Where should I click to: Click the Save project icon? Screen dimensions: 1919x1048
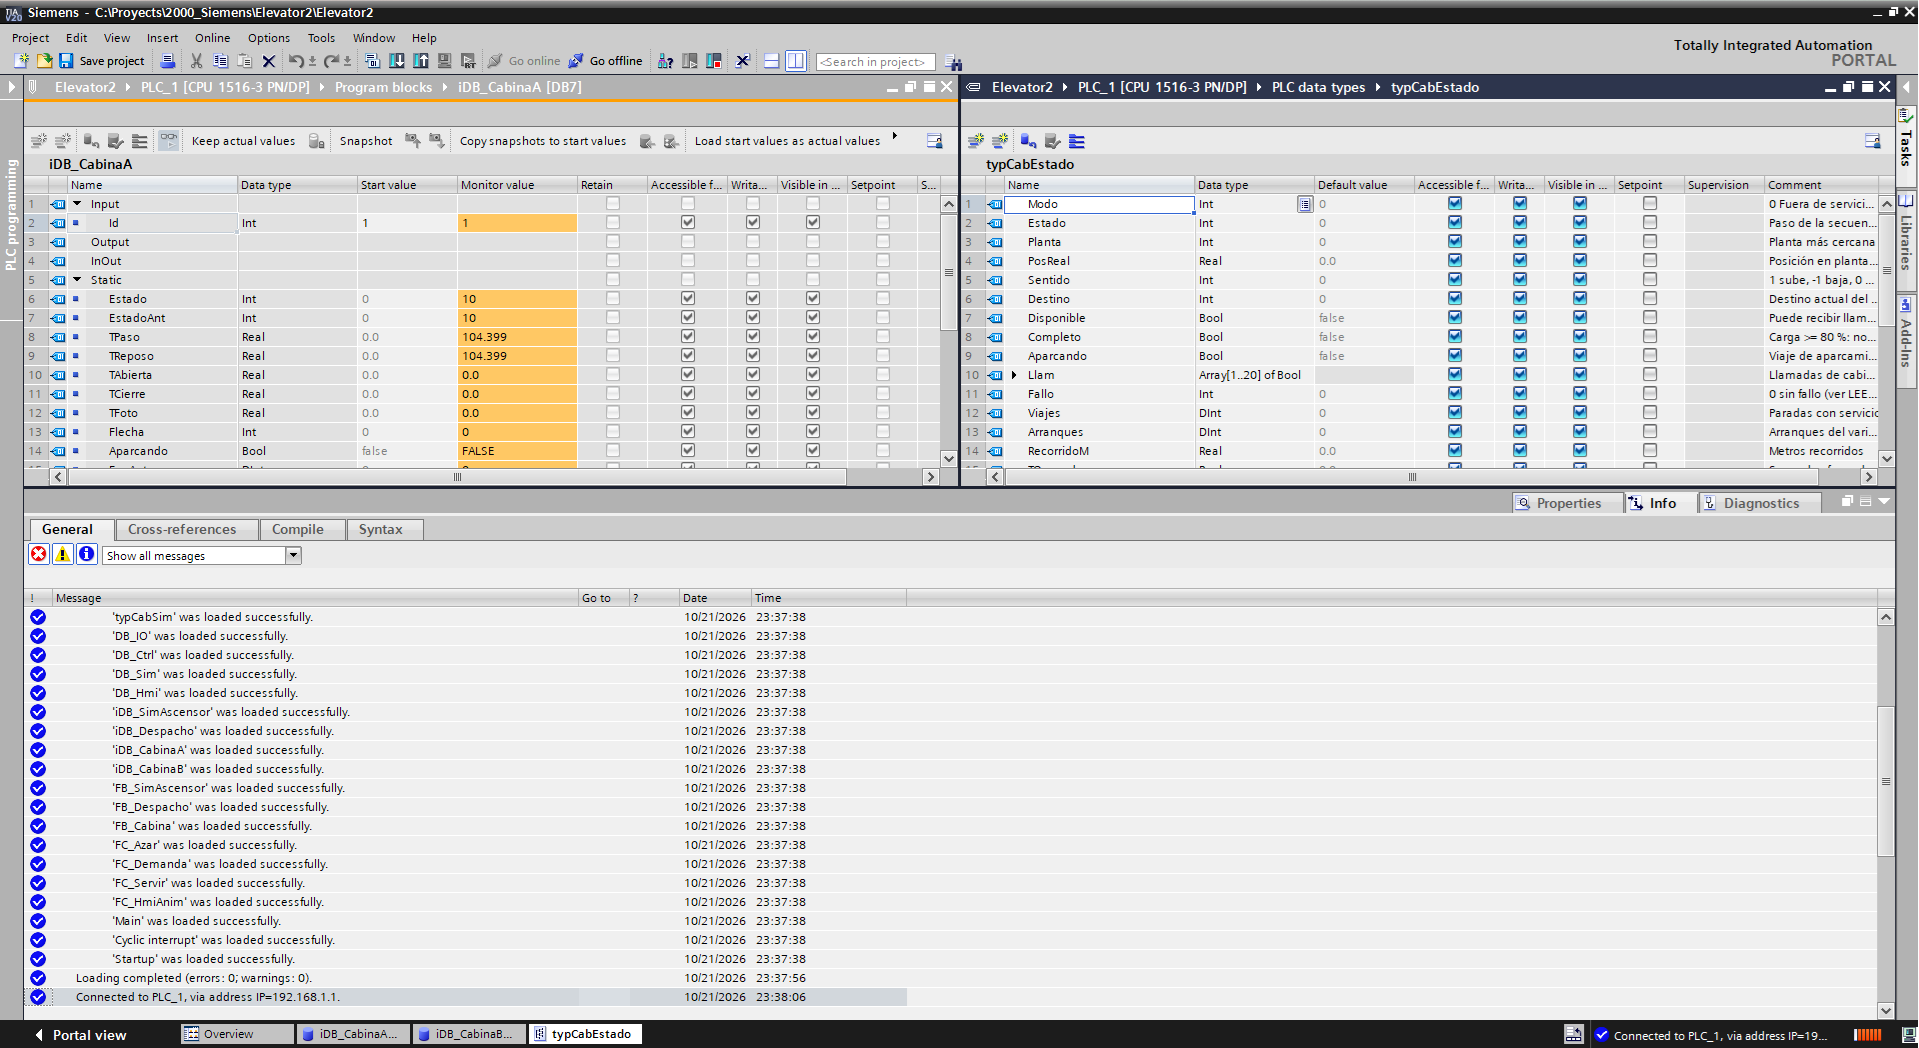click(66, 61)
